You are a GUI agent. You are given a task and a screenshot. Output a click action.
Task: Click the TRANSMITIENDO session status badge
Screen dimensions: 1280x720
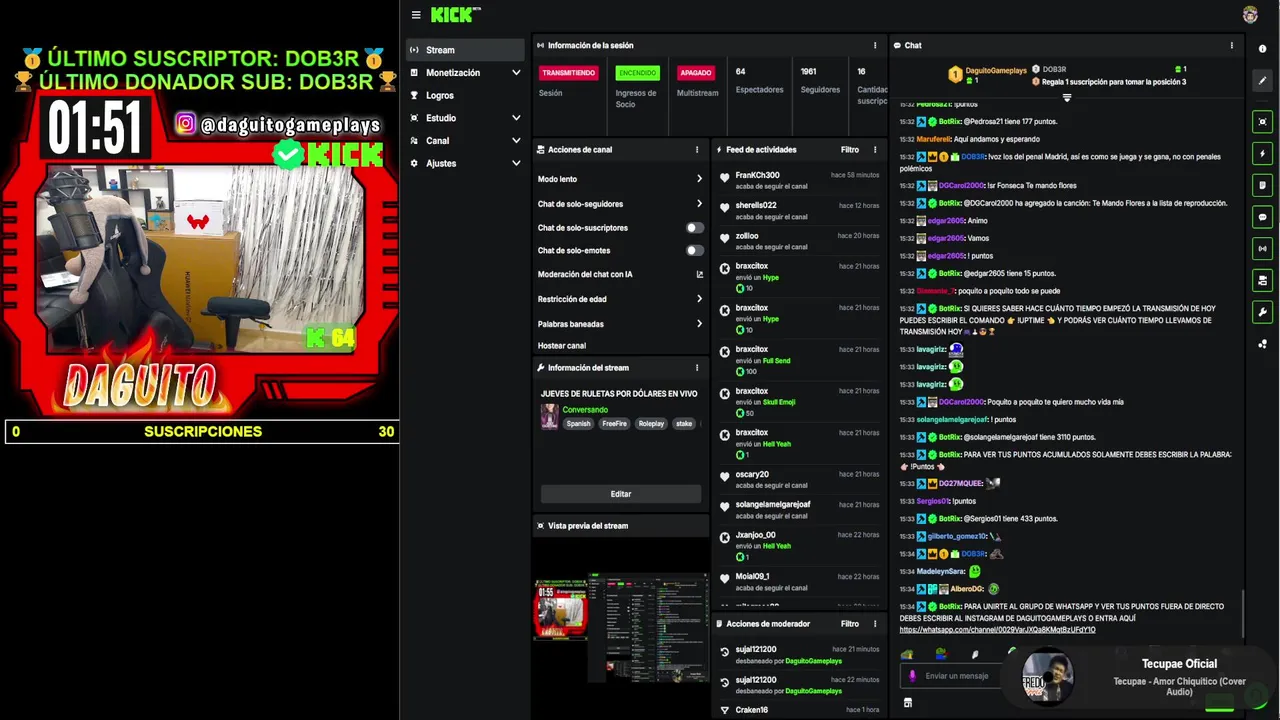pyautogui.click(x=568, y=73)
